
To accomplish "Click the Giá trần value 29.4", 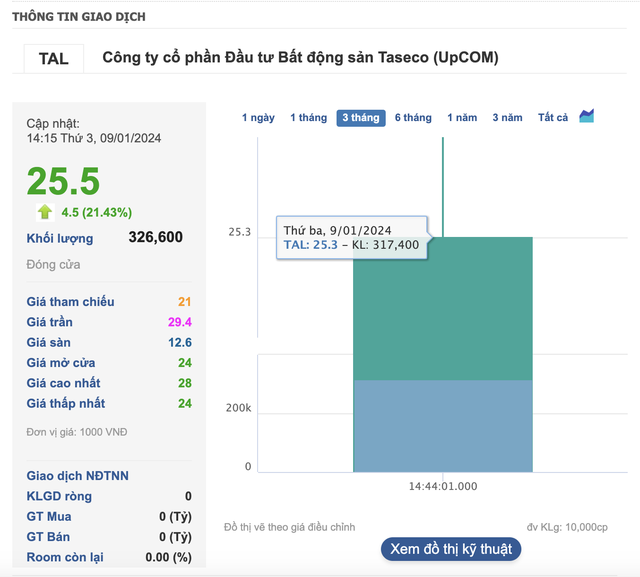I will pyautogui.click(x=180, y=322).
